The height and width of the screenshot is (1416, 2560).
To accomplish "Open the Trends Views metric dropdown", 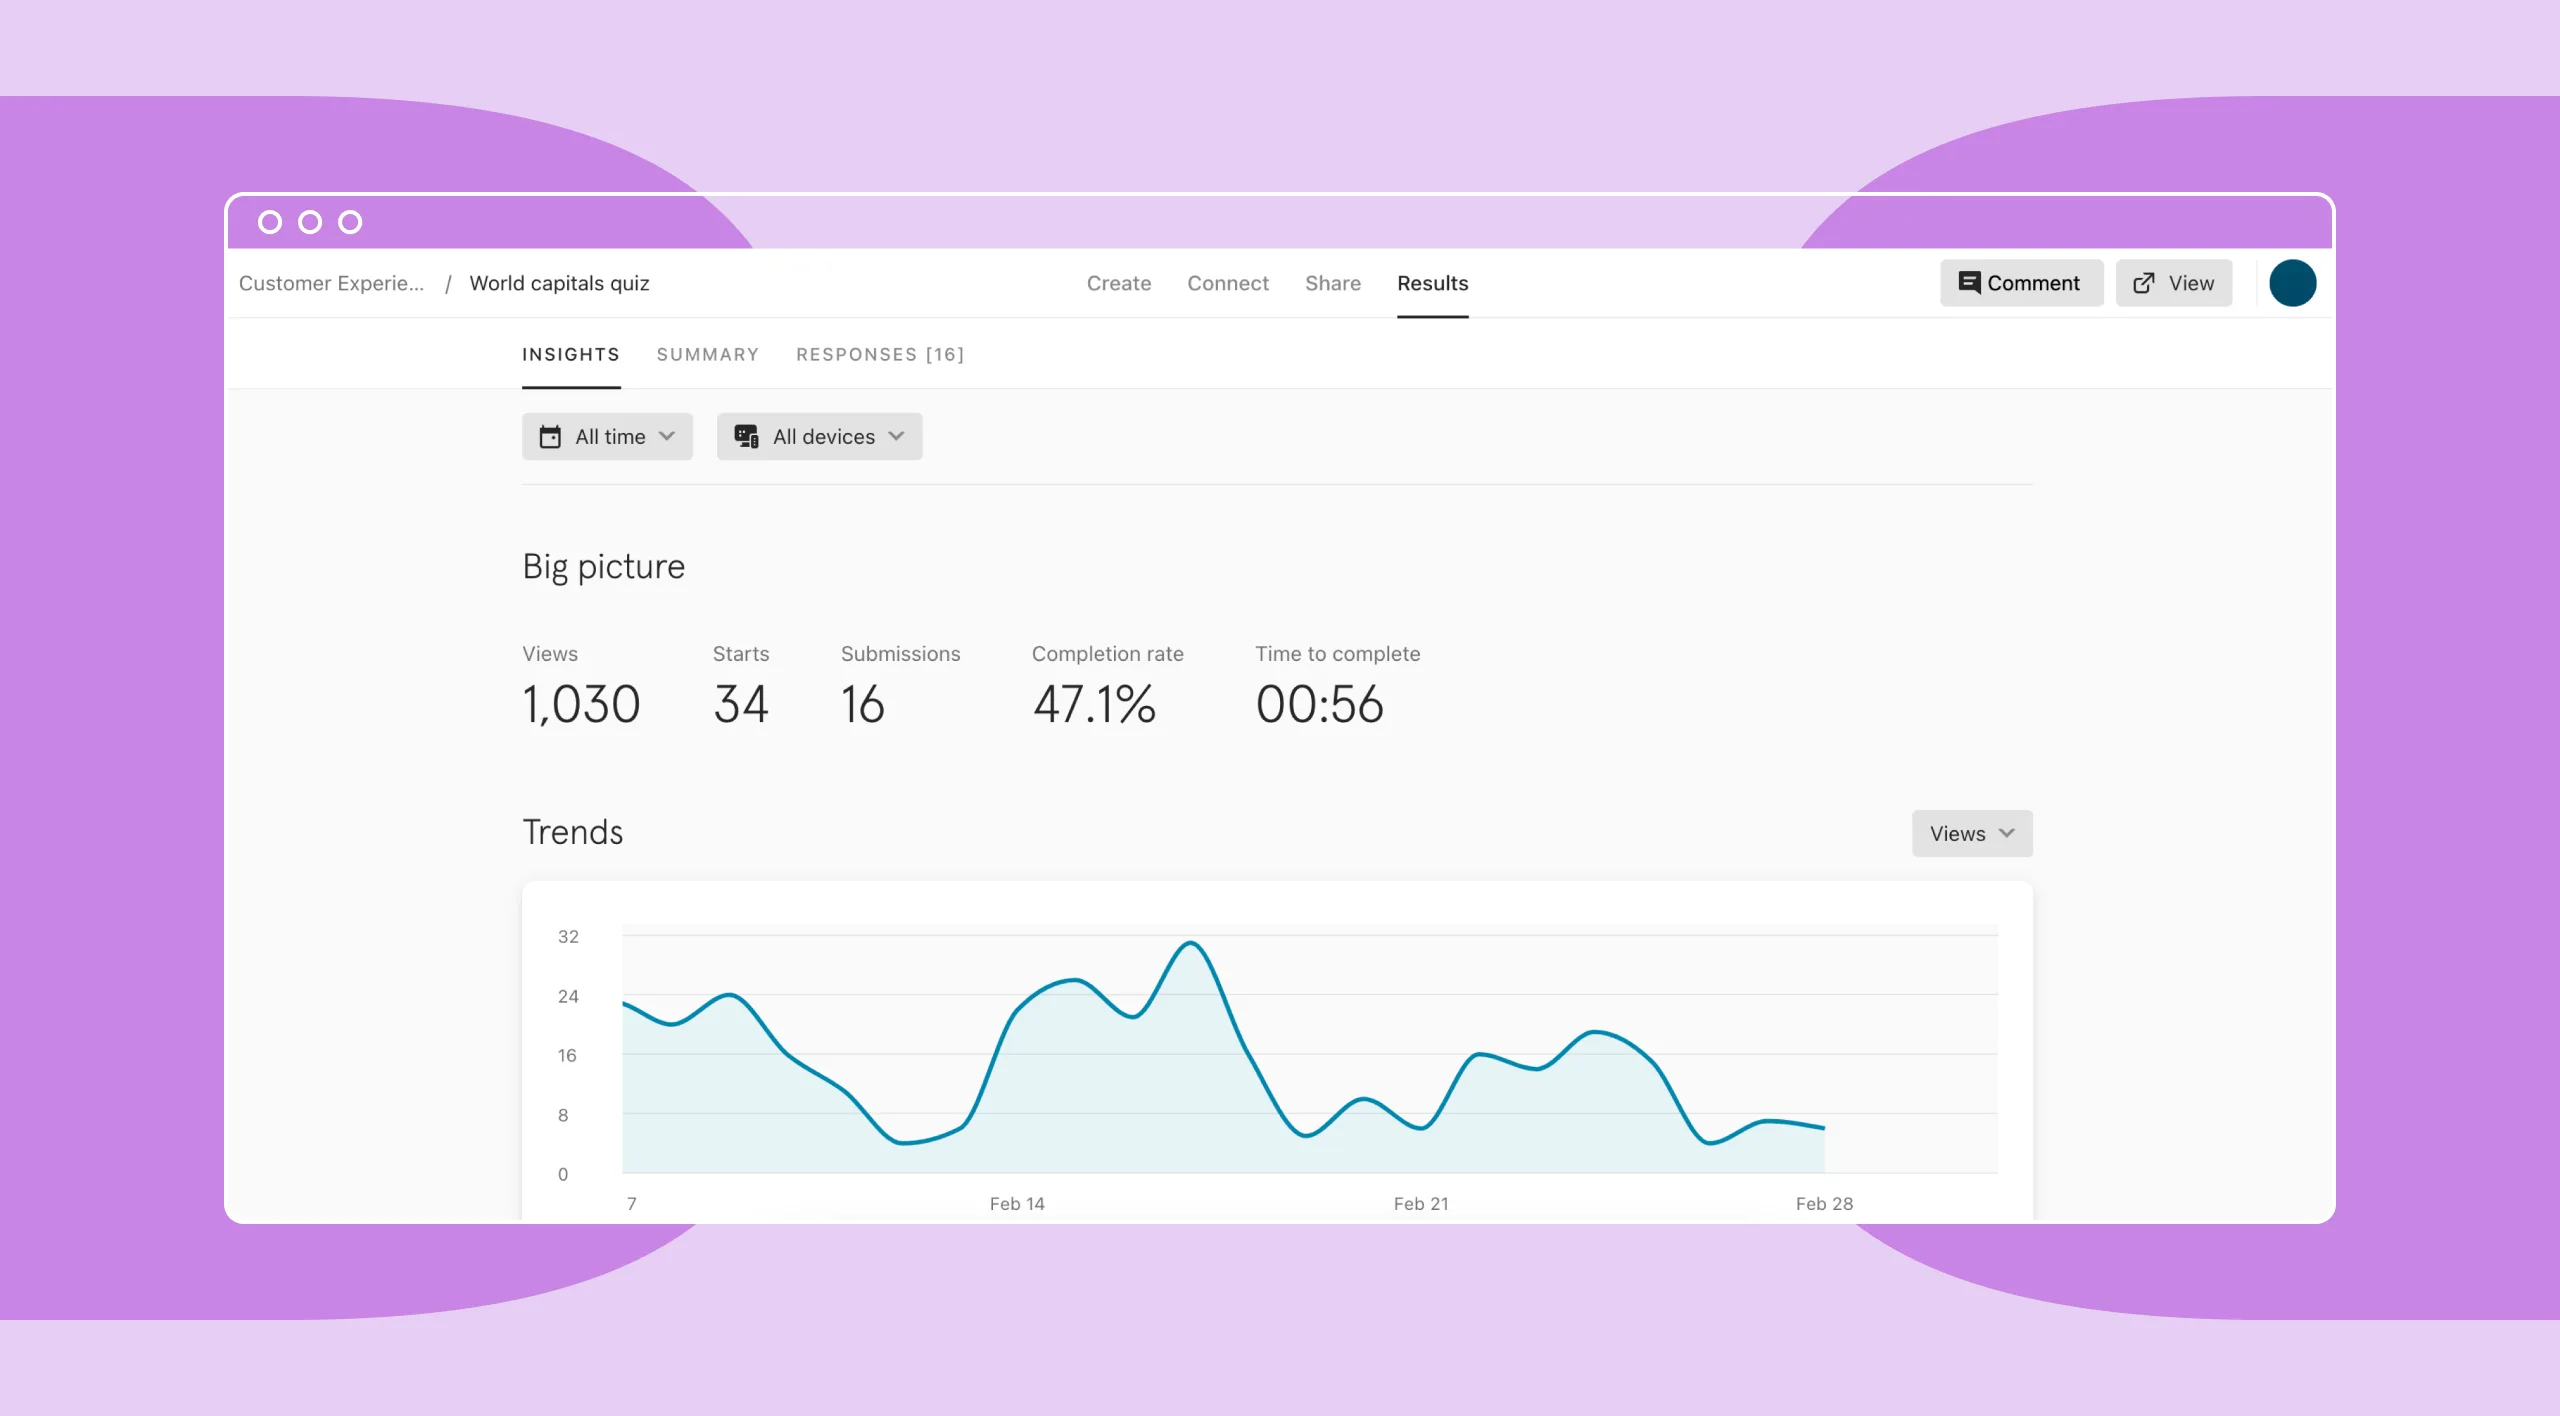I will coord(1972,833).
